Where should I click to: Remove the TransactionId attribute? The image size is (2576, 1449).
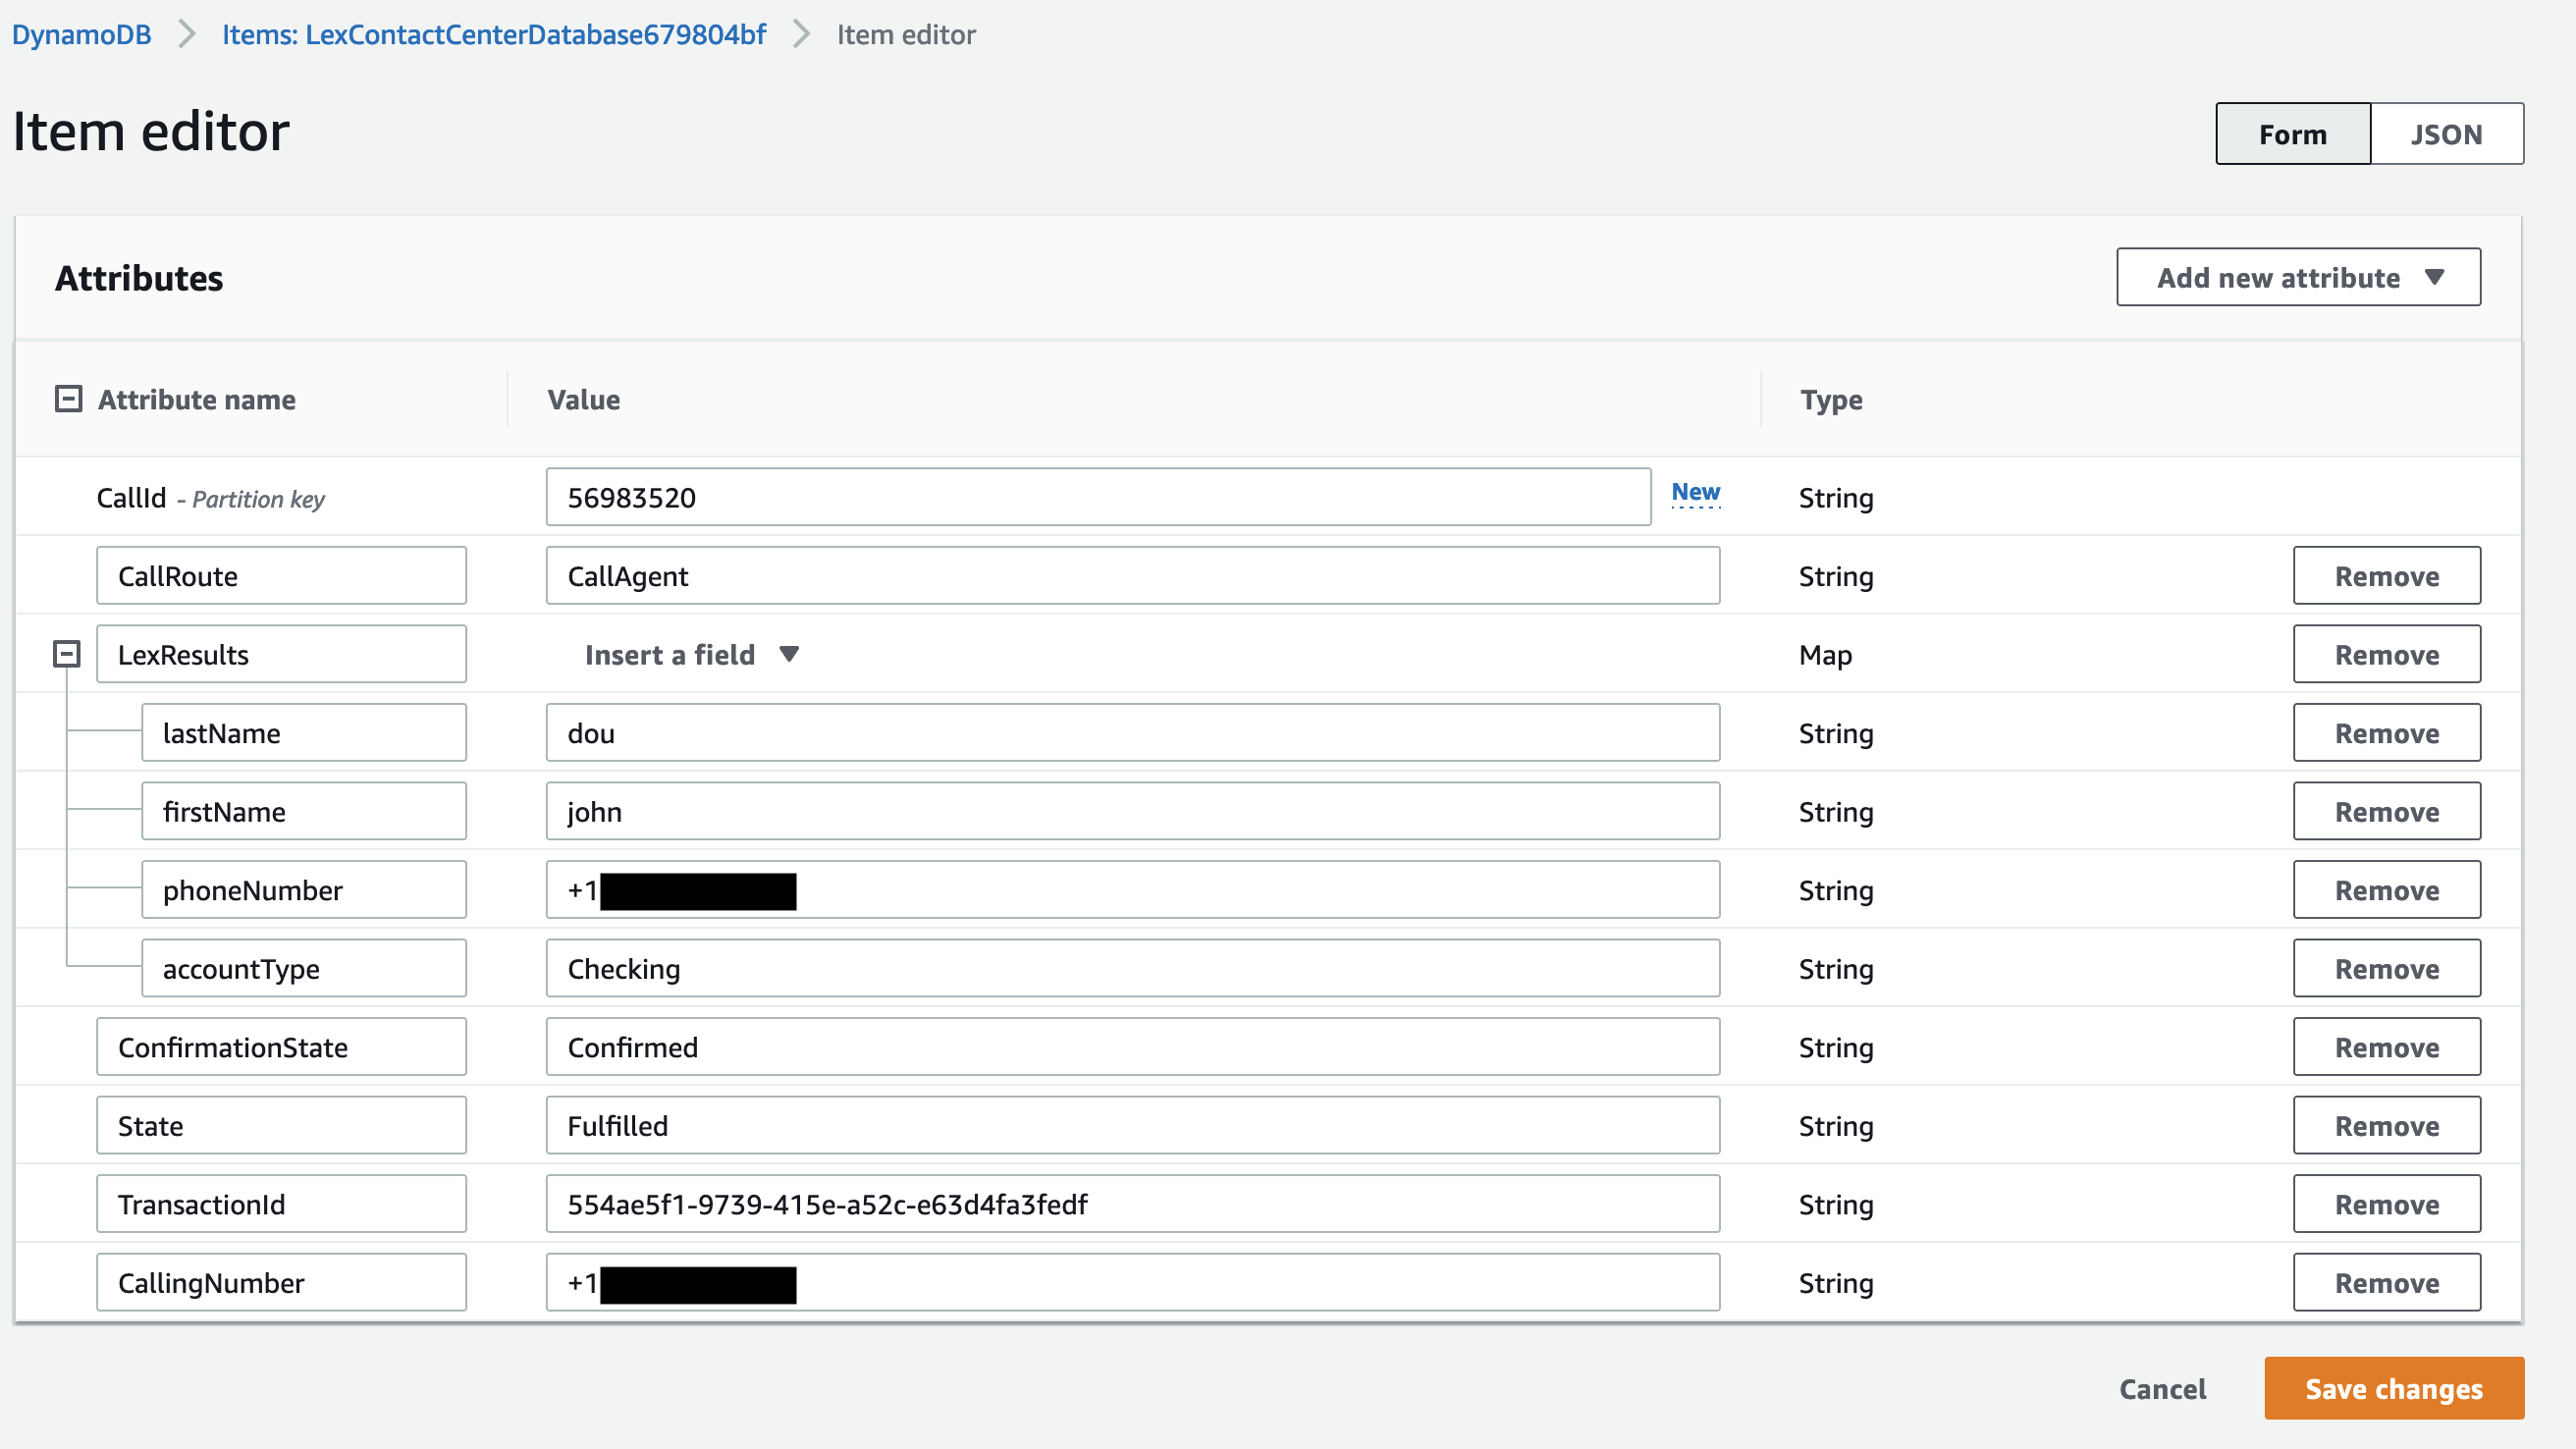click(x=2386, y=1204)
